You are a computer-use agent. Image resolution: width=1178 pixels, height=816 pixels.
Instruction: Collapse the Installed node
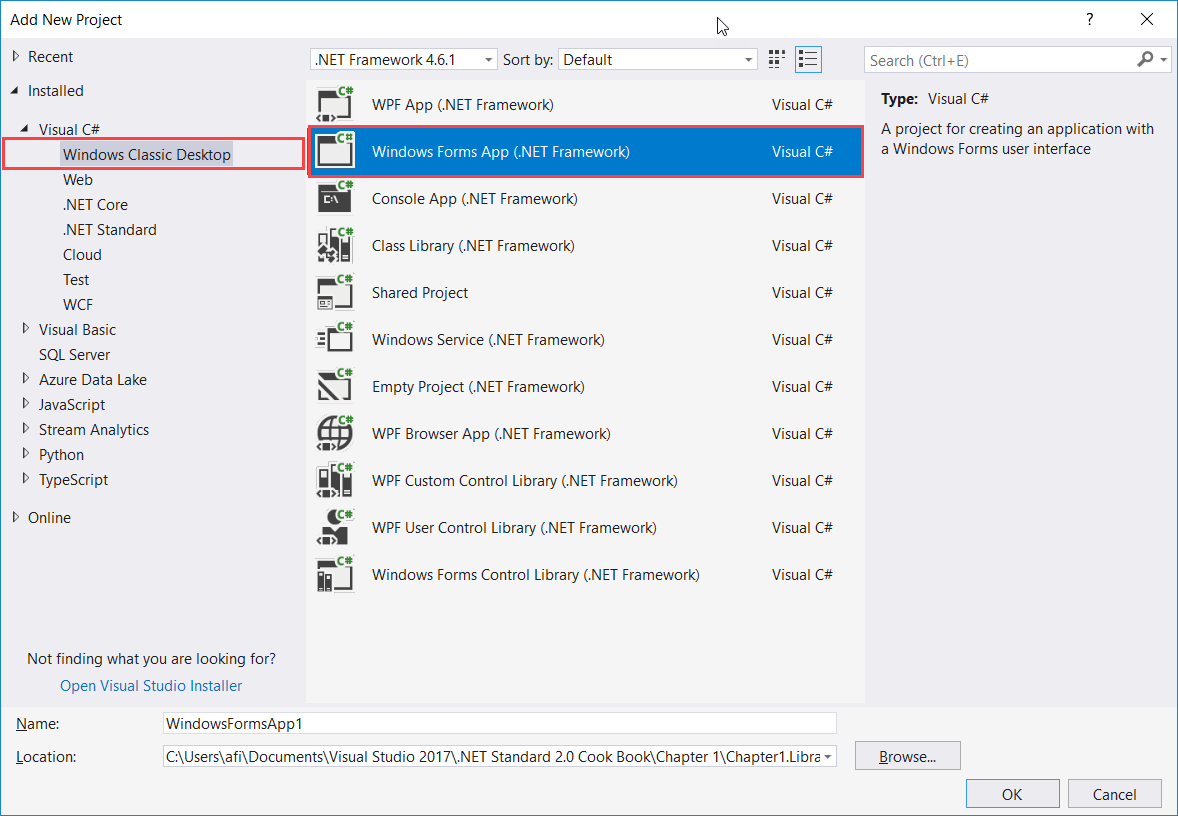(15, 91)
